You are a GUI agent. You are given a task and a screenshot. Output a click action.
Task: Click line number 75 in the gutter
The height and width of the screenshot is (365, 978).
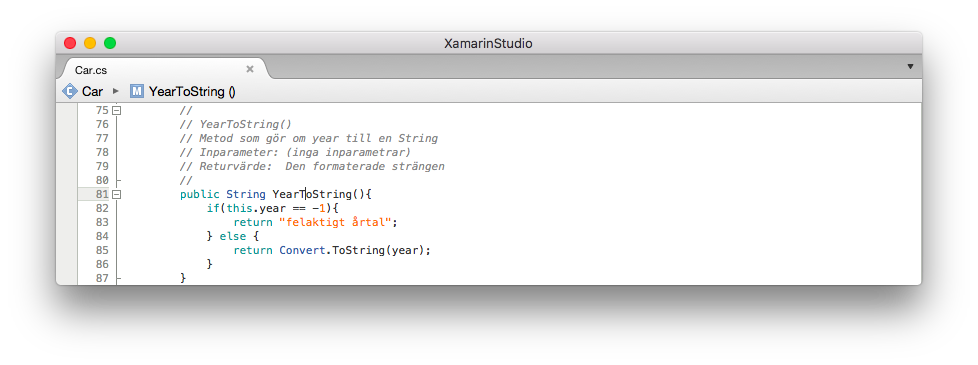point(102,110)
